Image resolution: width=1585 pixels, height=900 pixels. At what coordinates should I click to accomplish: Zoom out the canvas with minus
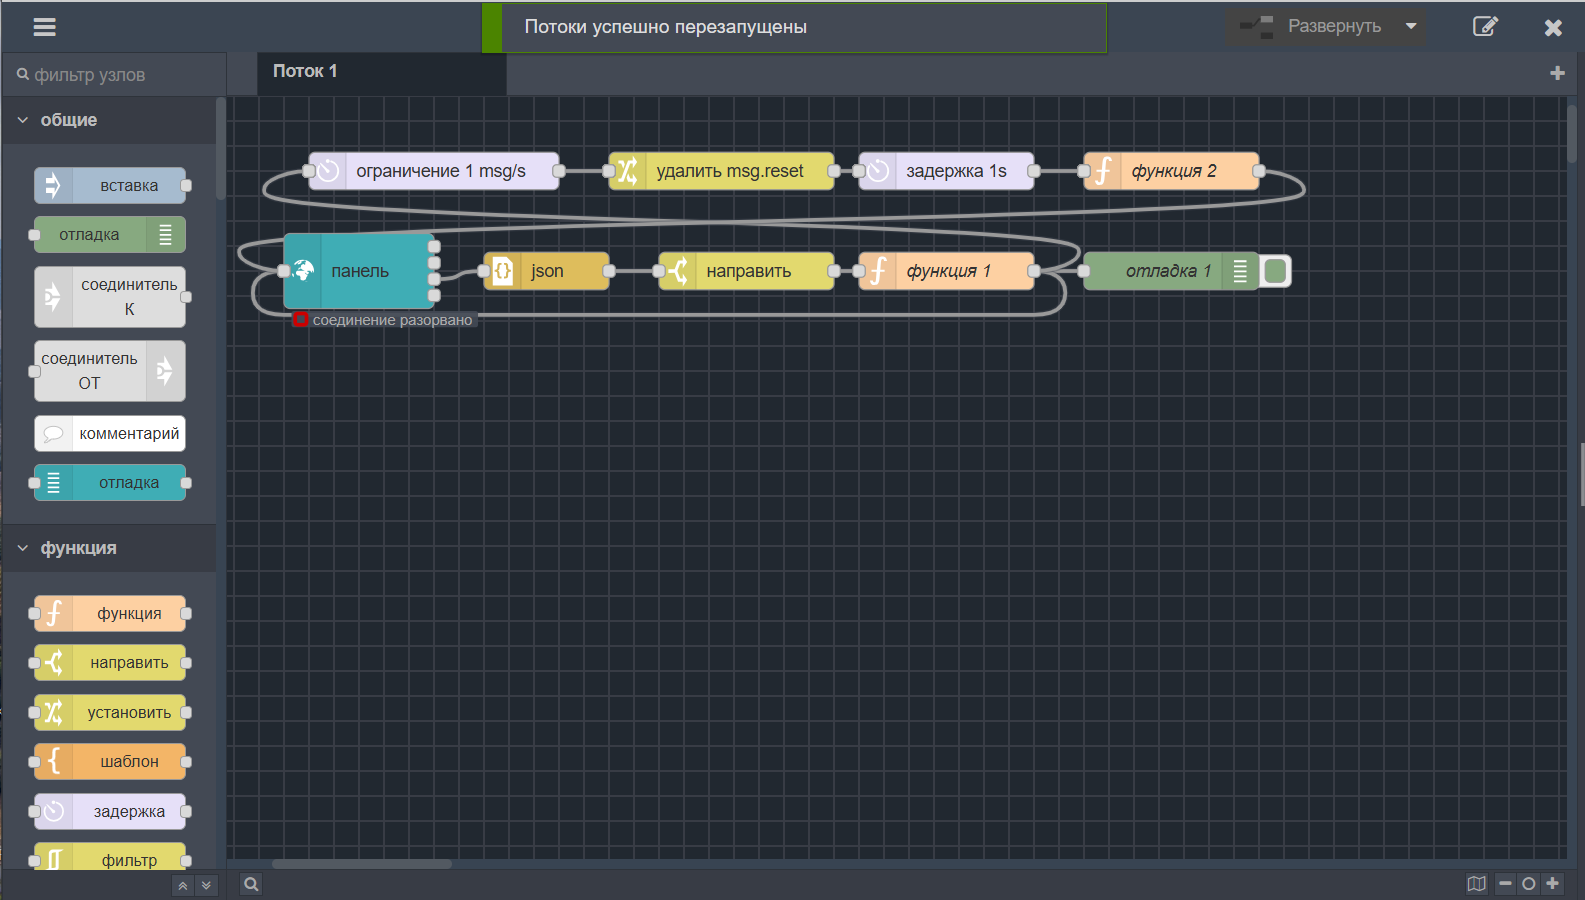click(1505, 884)
